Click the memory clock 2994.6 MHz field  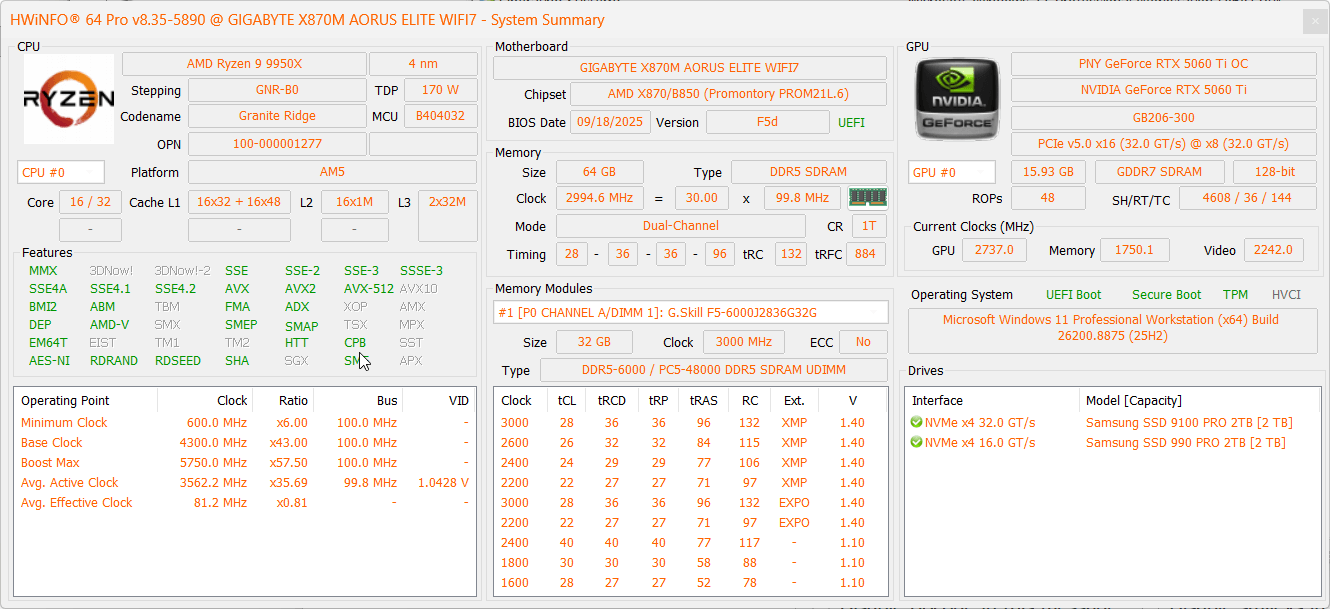pyautogui.click(x=599, y=197)
